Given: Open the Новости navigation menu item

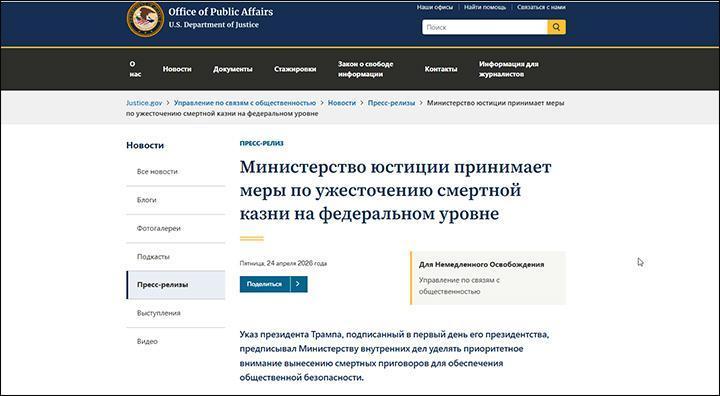Looking at the screenshot, I should click(x=177, y=69).
